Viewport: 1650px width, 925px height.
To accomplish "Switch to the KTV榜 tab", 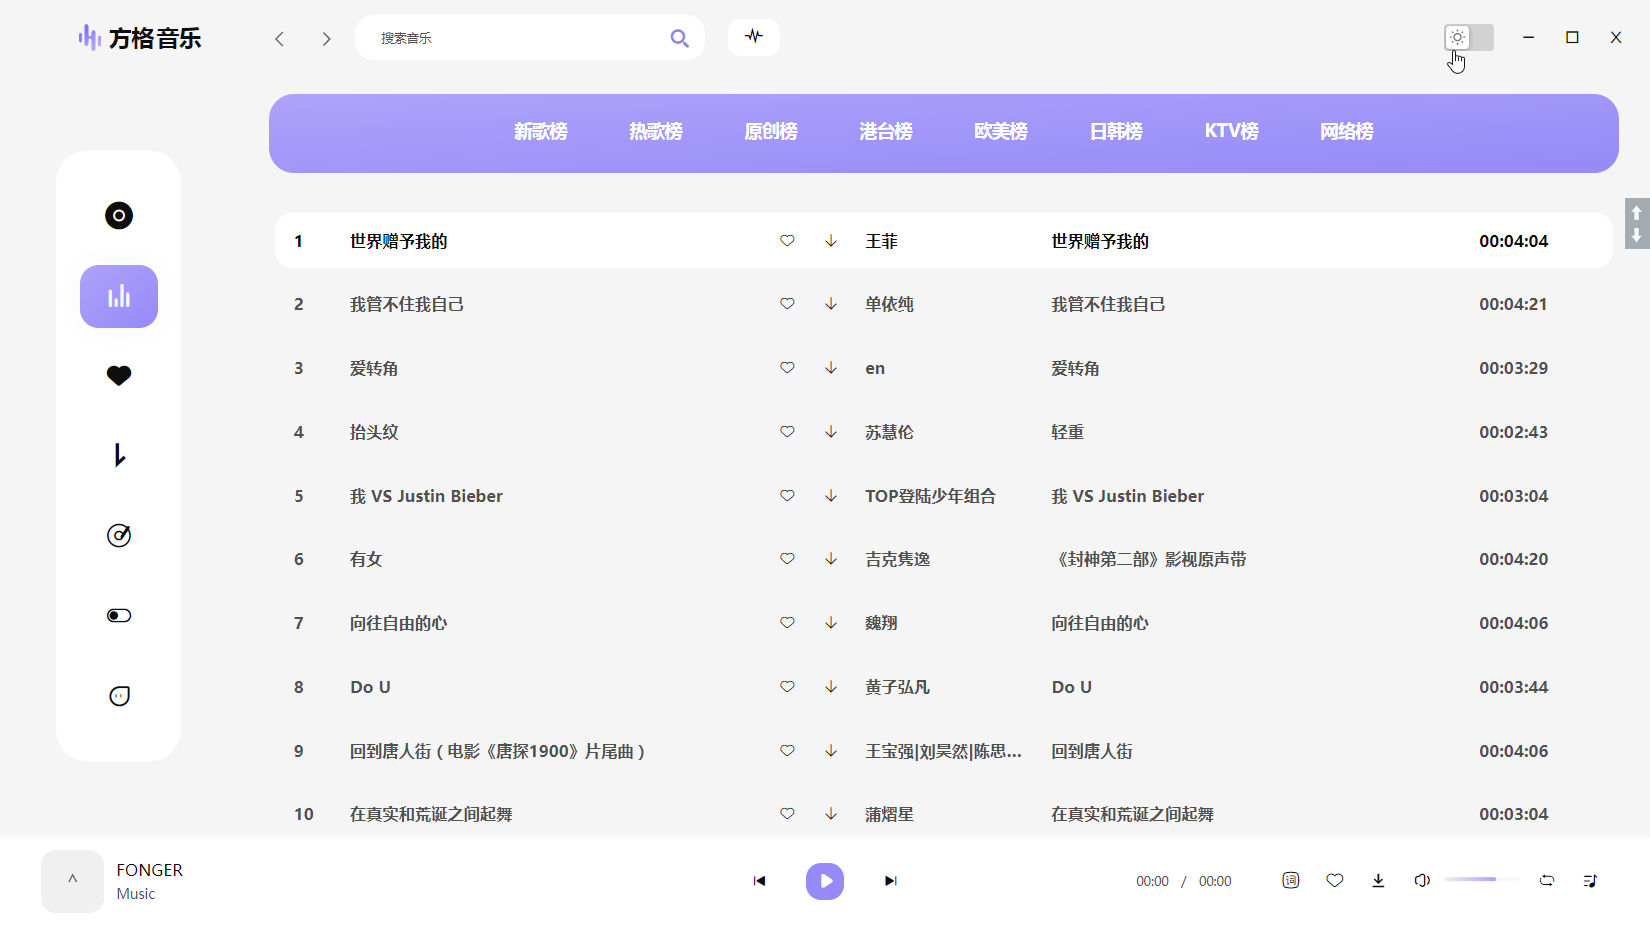I will click(x=1232, y=132).
